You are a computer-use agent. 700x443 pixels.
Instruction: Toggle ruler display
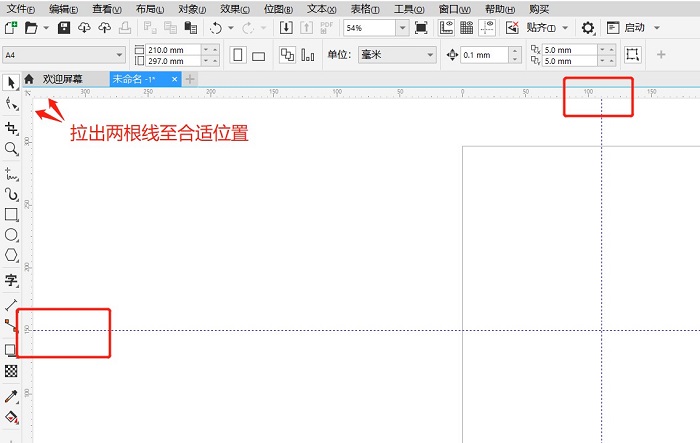[x=446, y=28]
